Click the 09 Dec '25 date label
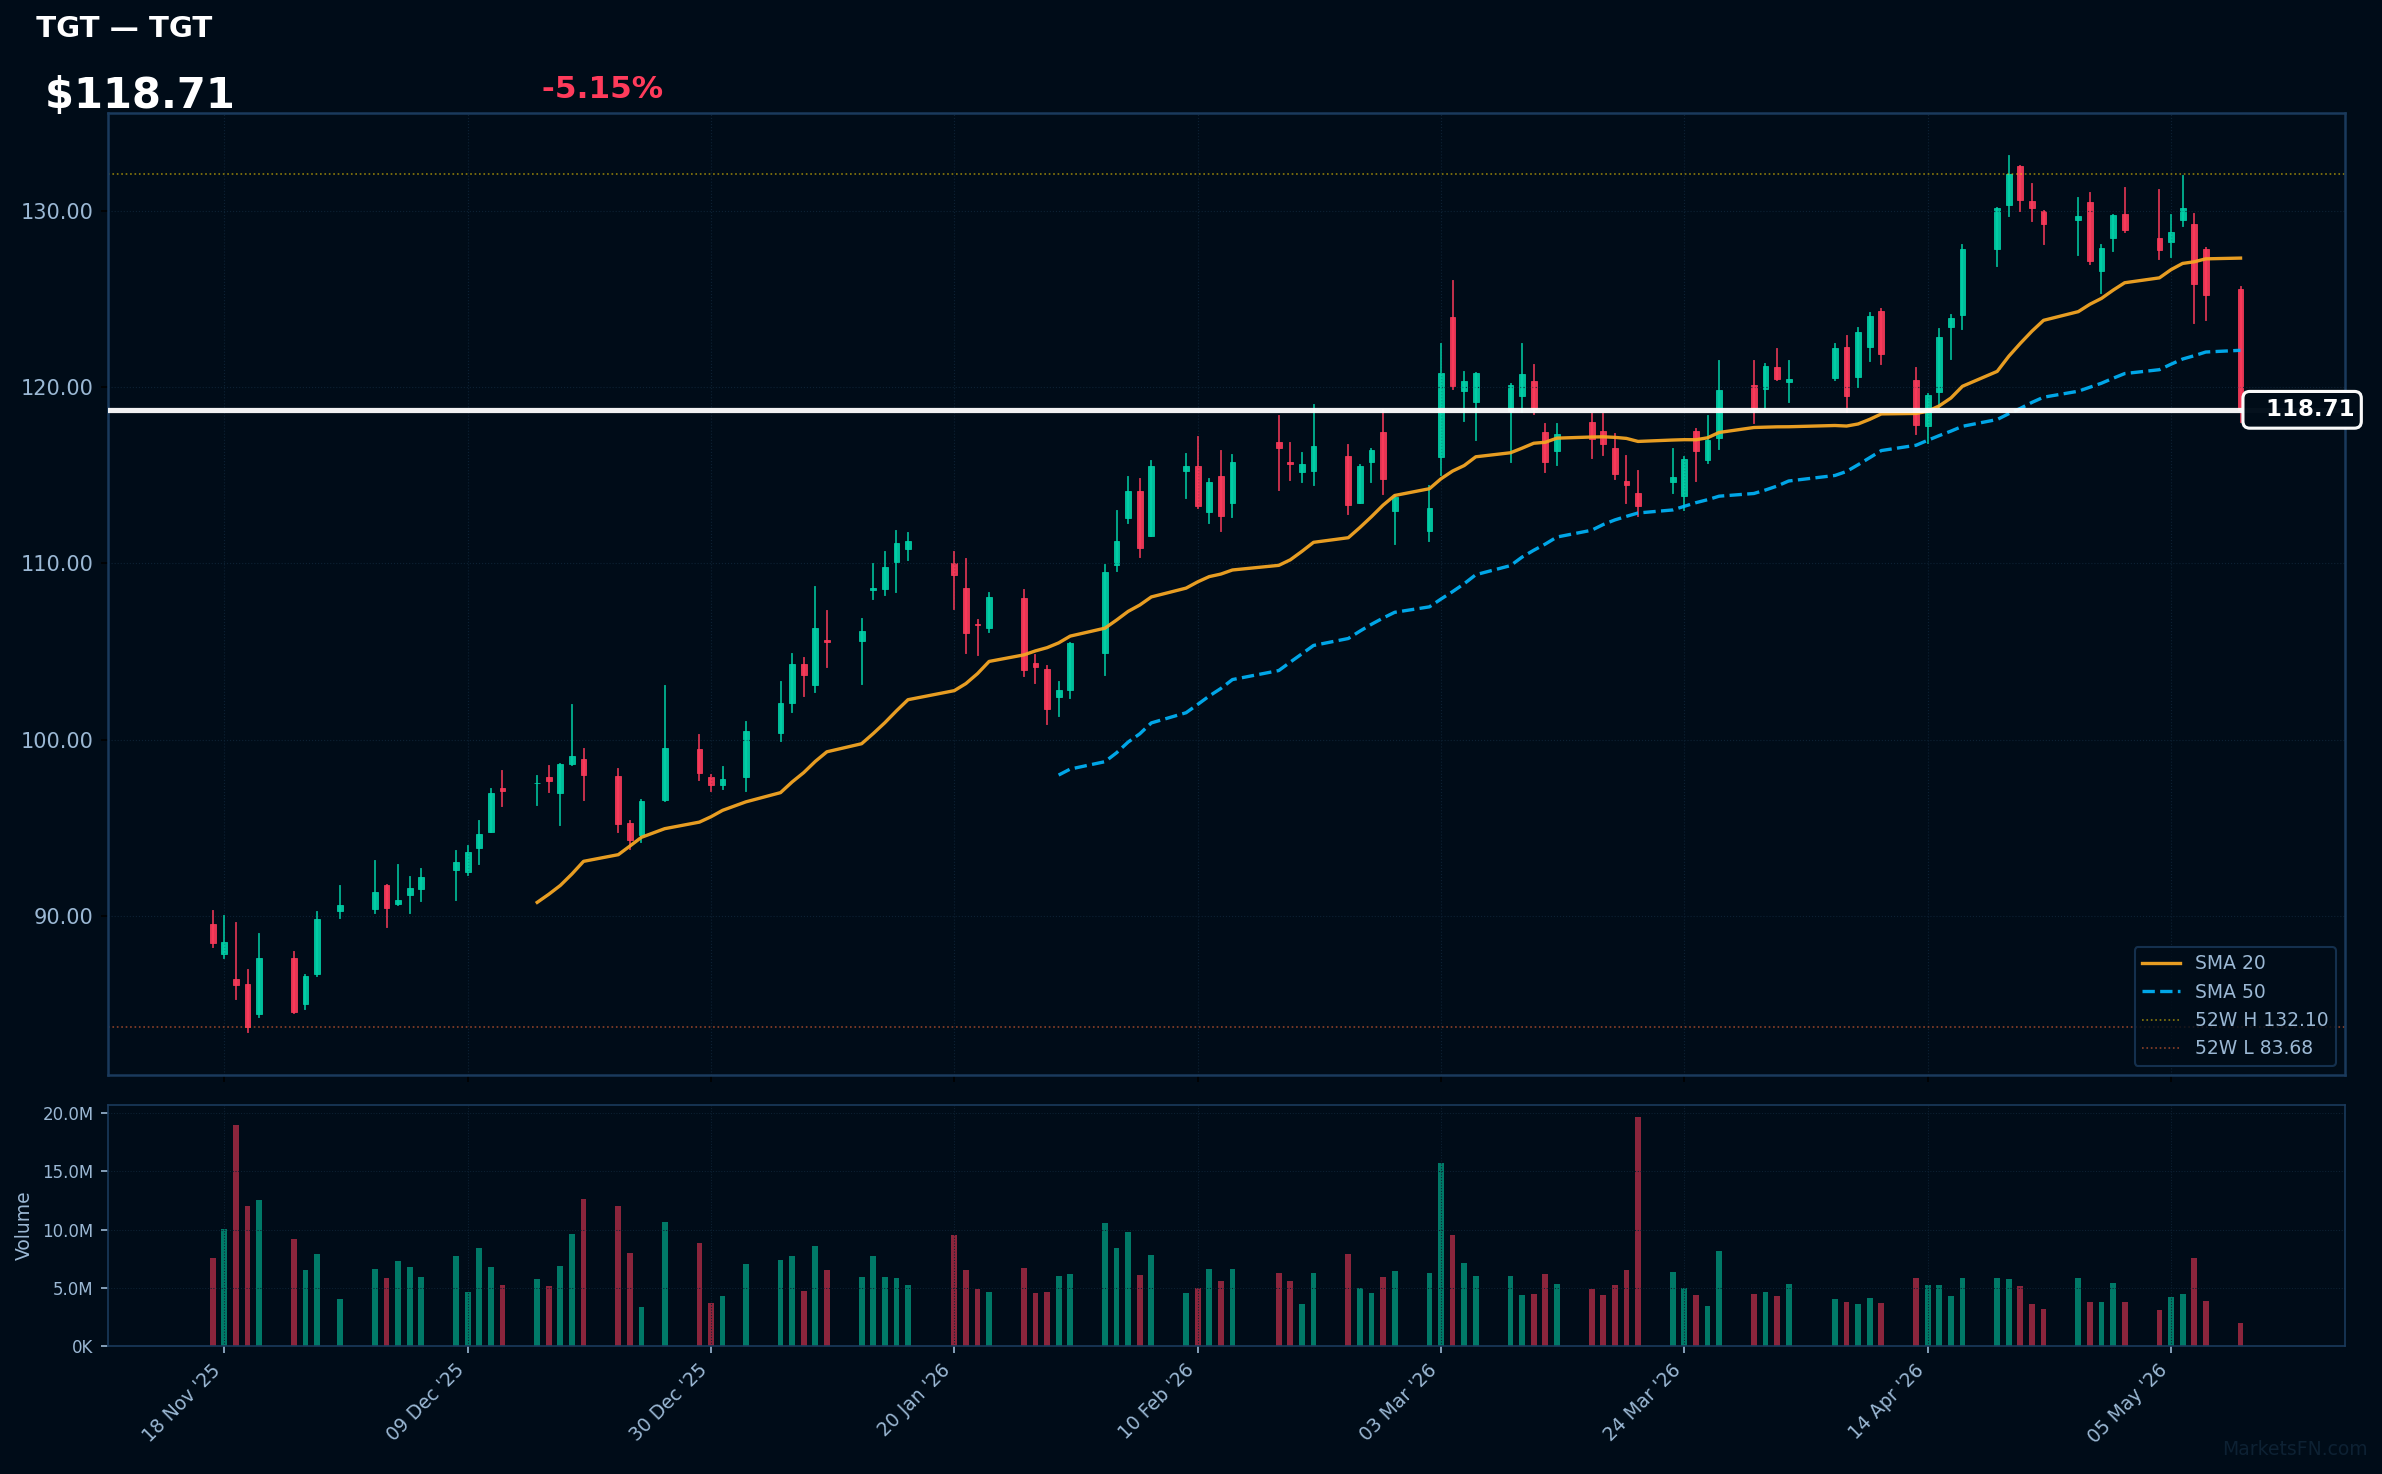Image resolution: width=2382 pixels, height=1474 pixels. (425, 1402)
